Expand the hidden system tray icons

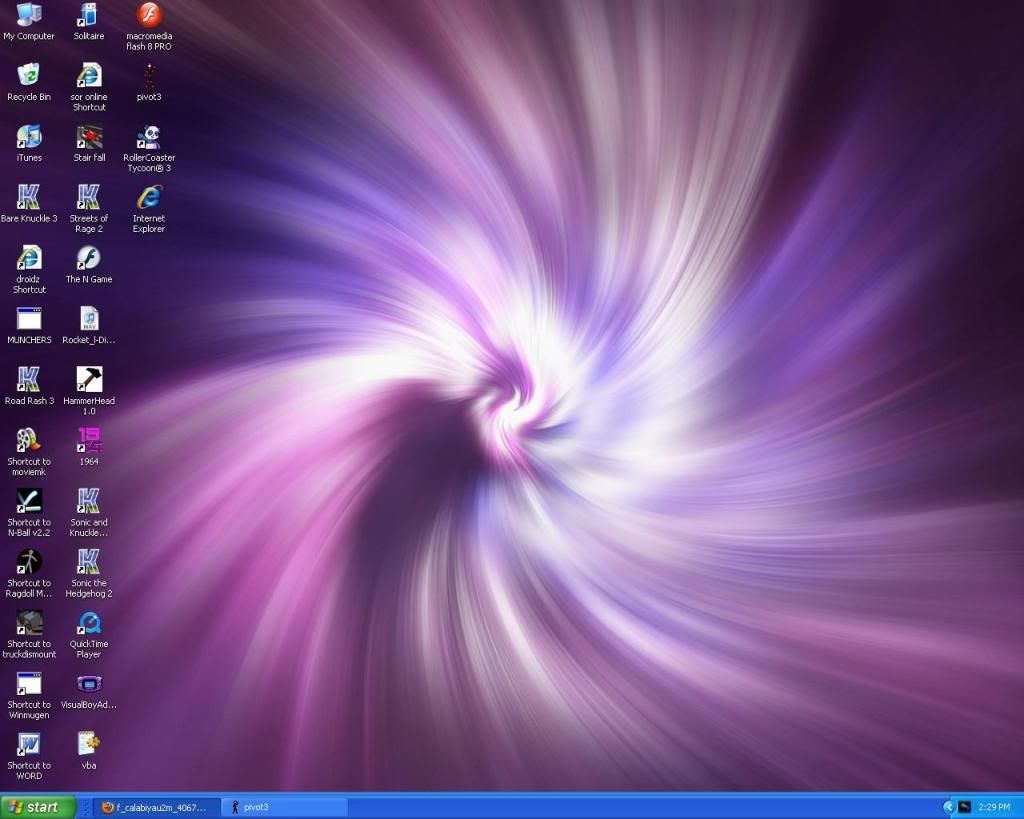pos(947,807)
